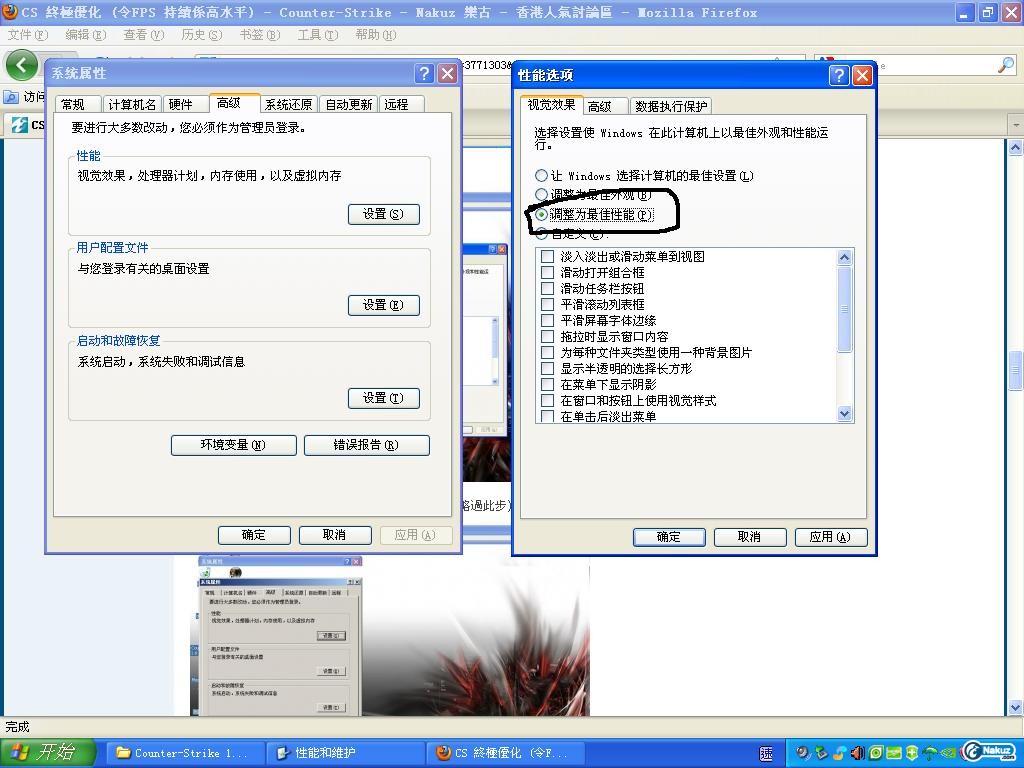Click the Firefox green back arrow button

[21, 65]
